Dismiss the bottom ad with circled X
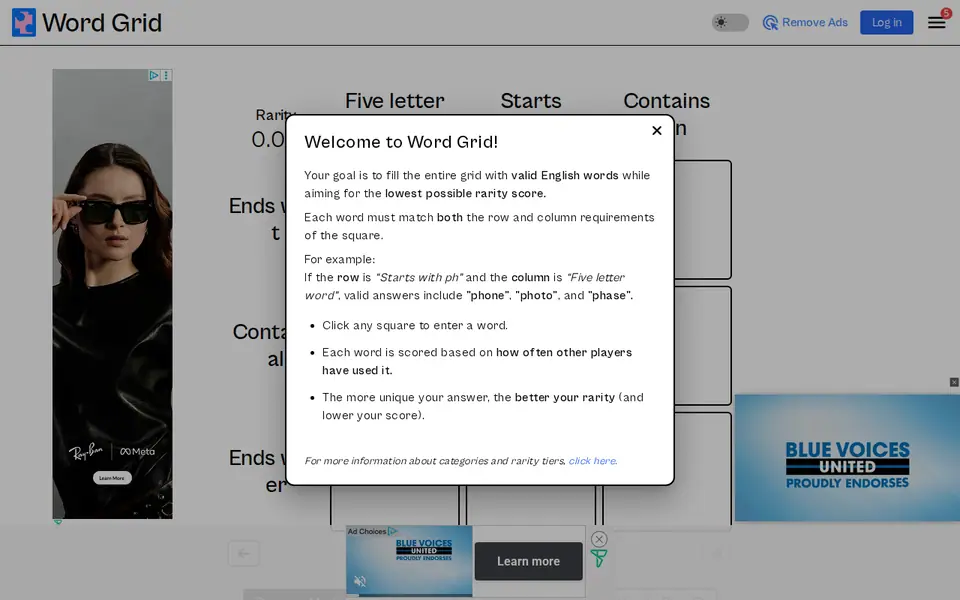960x600 pixels. [599, 539]
